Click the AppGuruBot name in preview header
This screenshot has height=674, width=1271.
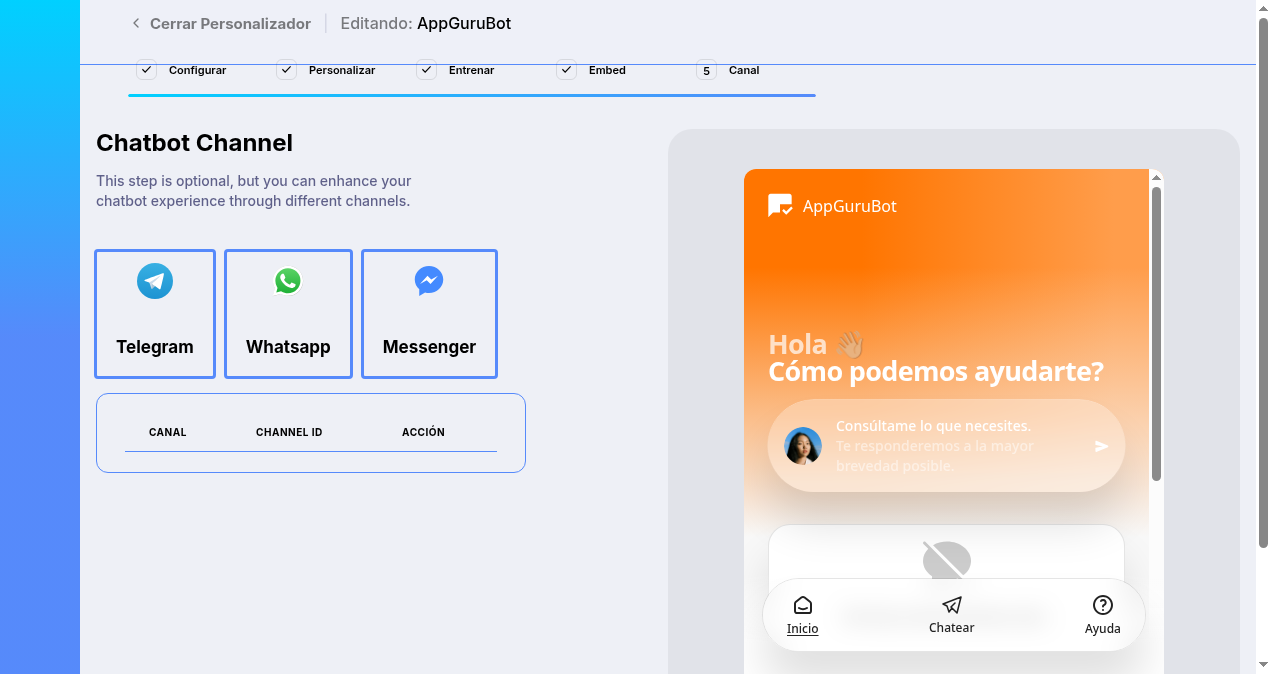coord(850,206)
